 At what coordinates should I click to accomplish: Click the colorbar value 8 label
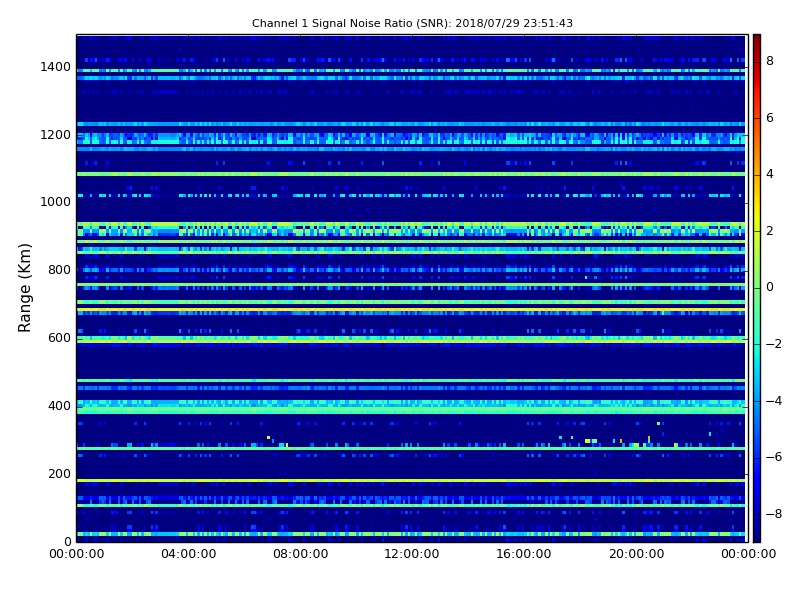770,61
